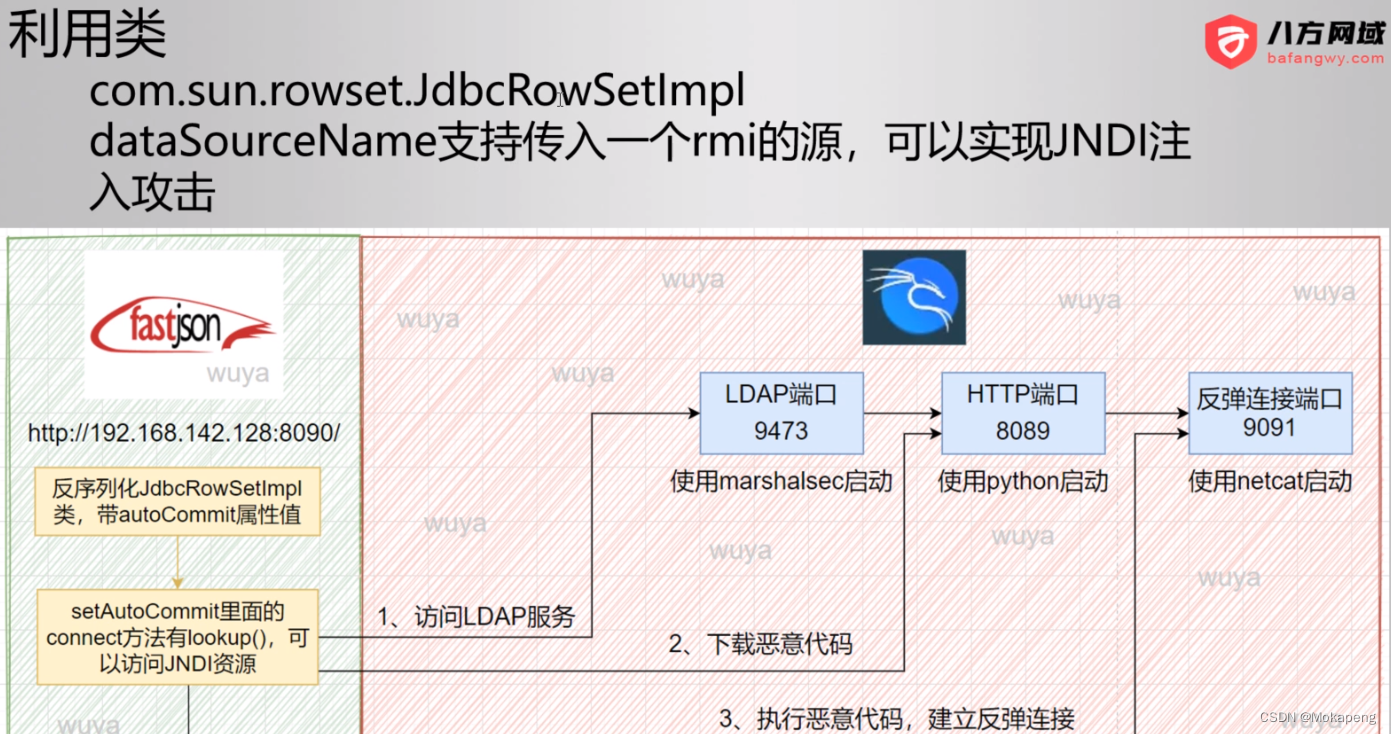Image resolution: width=1391 pixels, height=734 pixels.
Task: Click the 八方网域 brand name text
Action: [1325, 32]
